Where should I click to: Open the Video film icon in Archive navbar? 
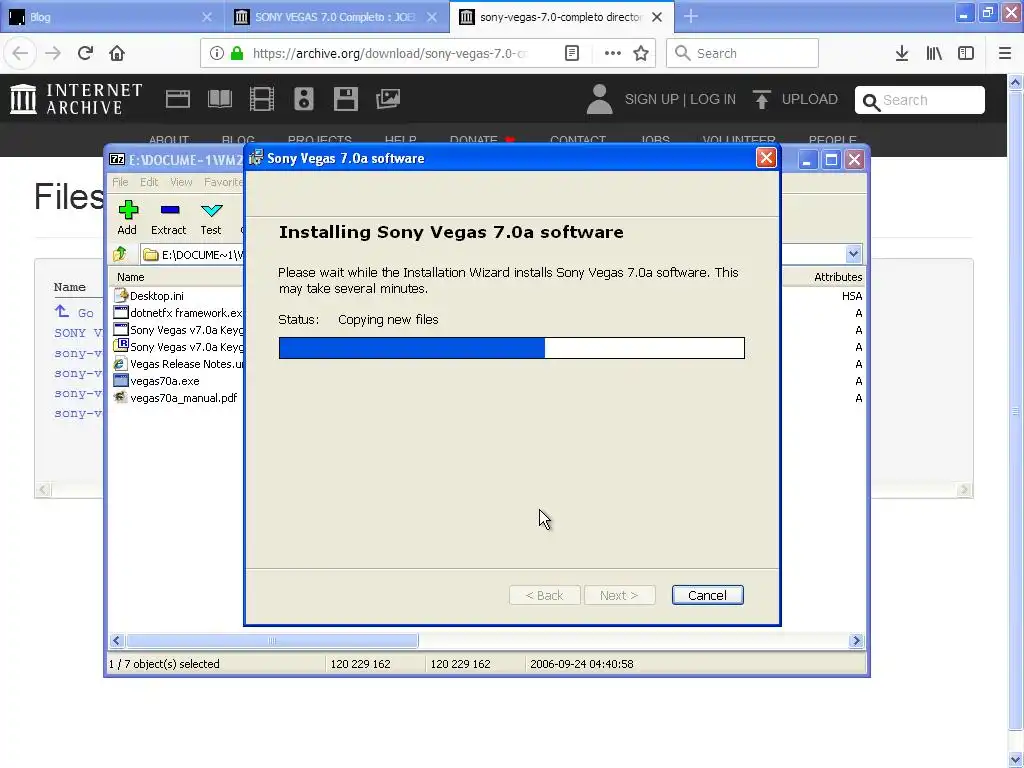[262, 99]
